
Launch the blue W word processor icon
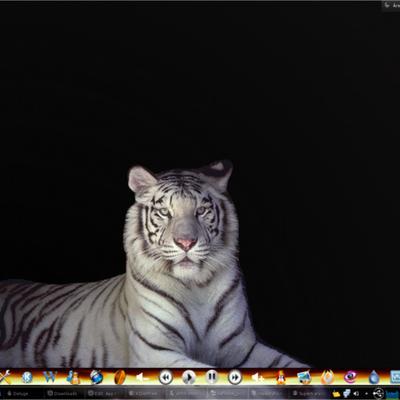pos(50,377)
